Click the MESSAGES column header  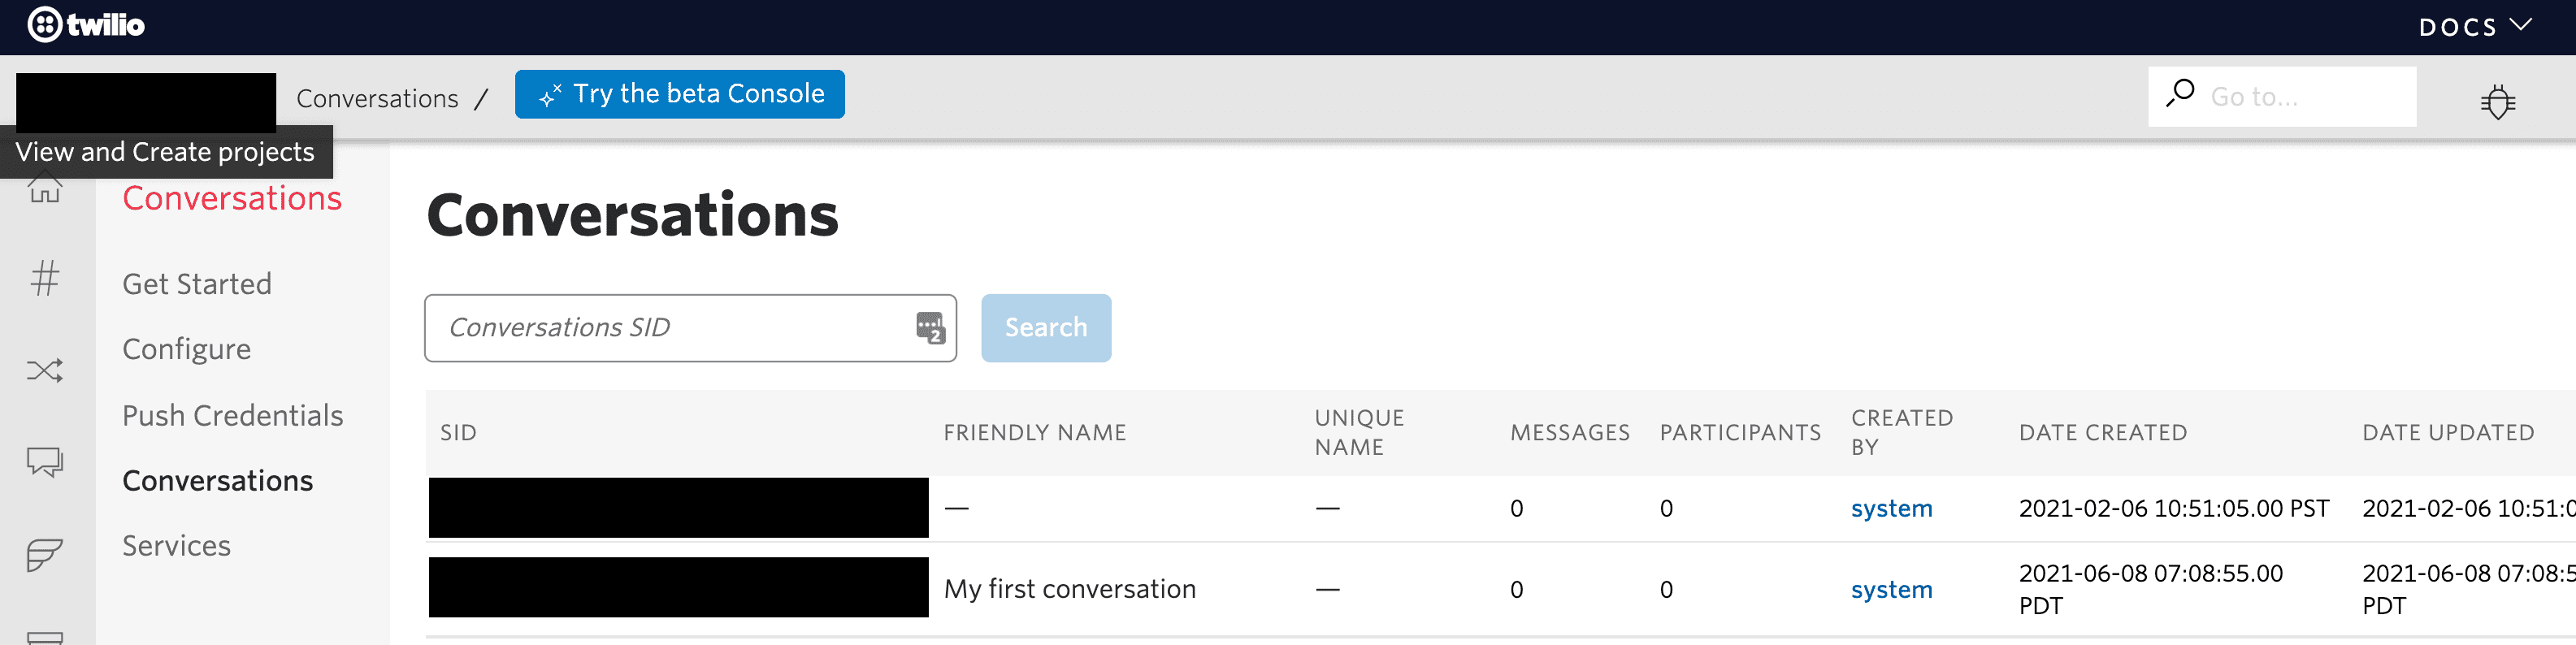point(1569,433)
